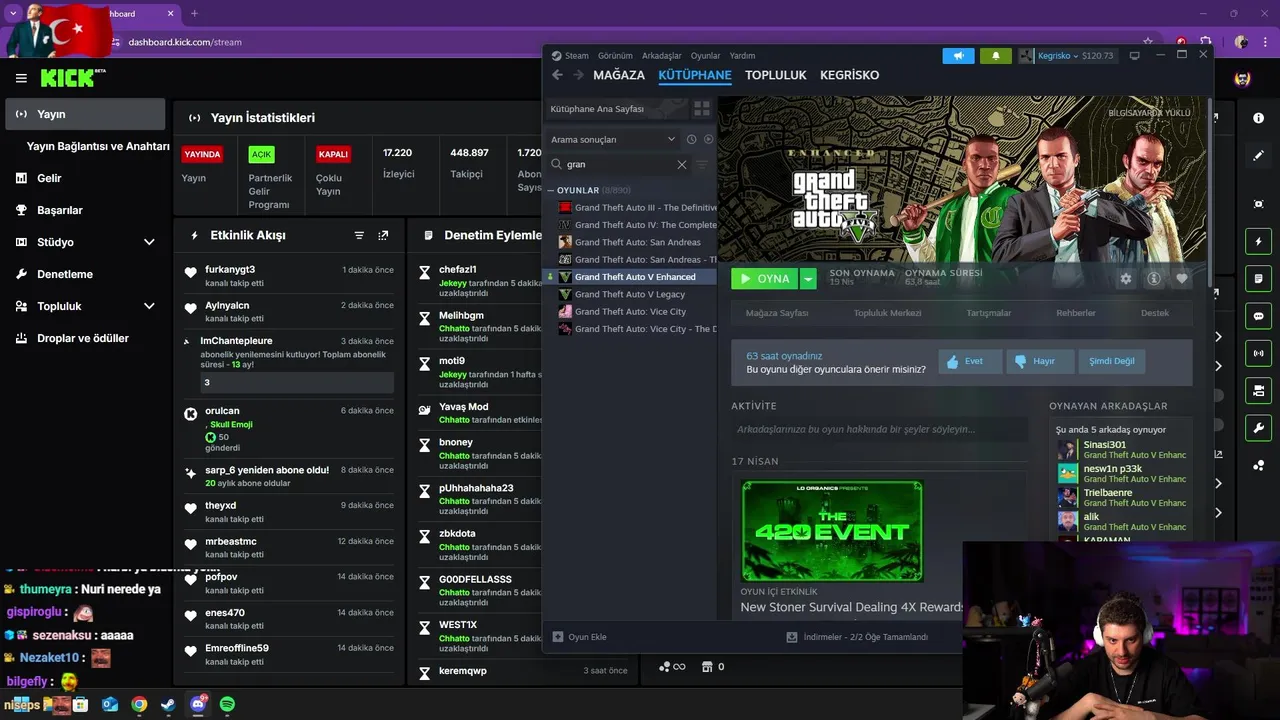The height and width of the screenshot is (720, 1280).
Task: Click the info icon in Kick right rail
Action: point(1258,118)
